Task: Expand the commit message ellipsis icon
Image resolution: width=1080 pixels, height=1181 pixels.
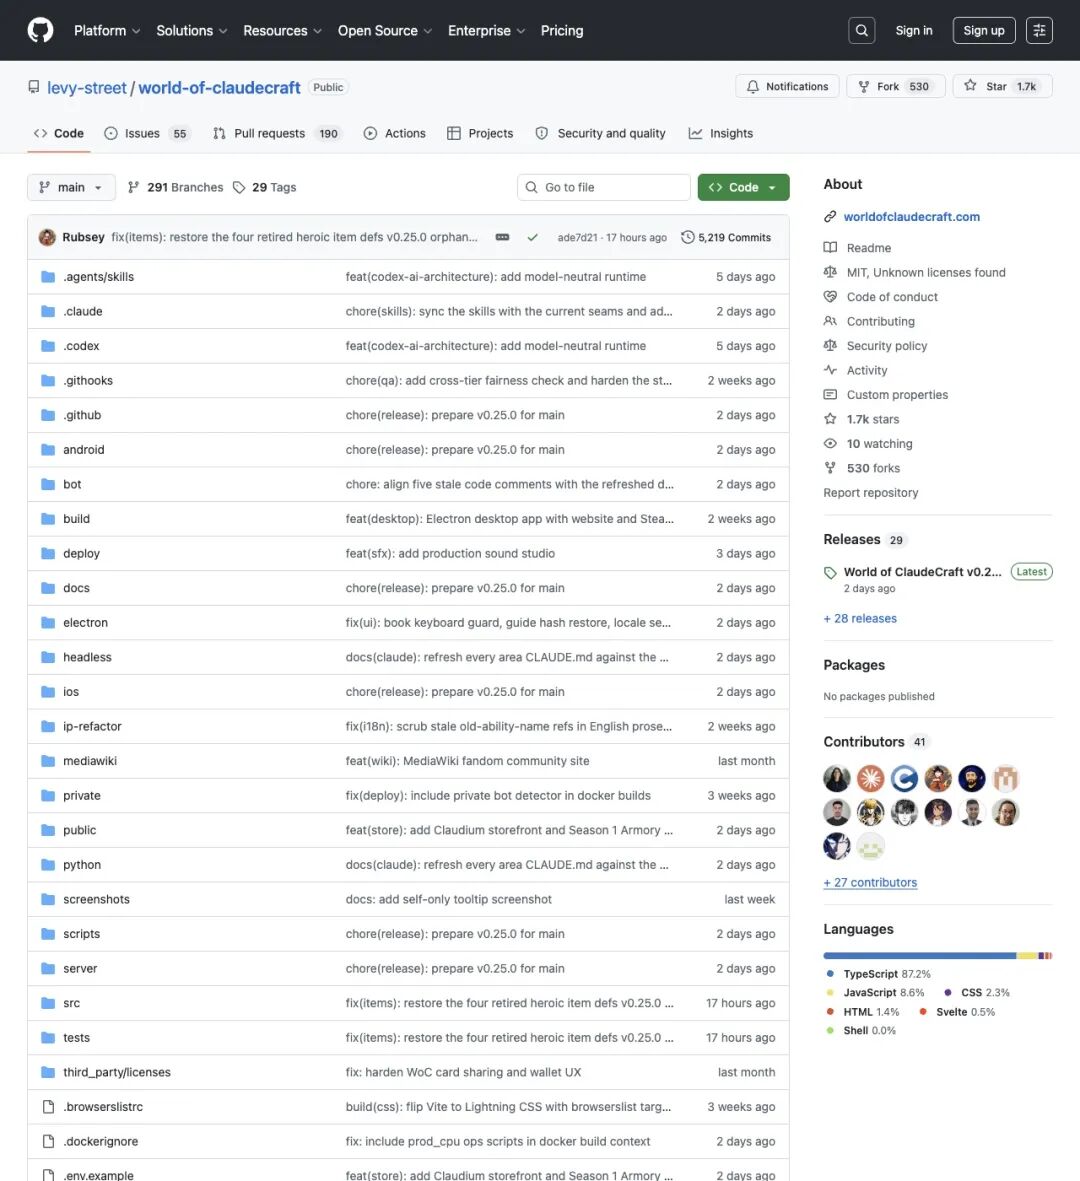Action: click(x=502, y=237)
